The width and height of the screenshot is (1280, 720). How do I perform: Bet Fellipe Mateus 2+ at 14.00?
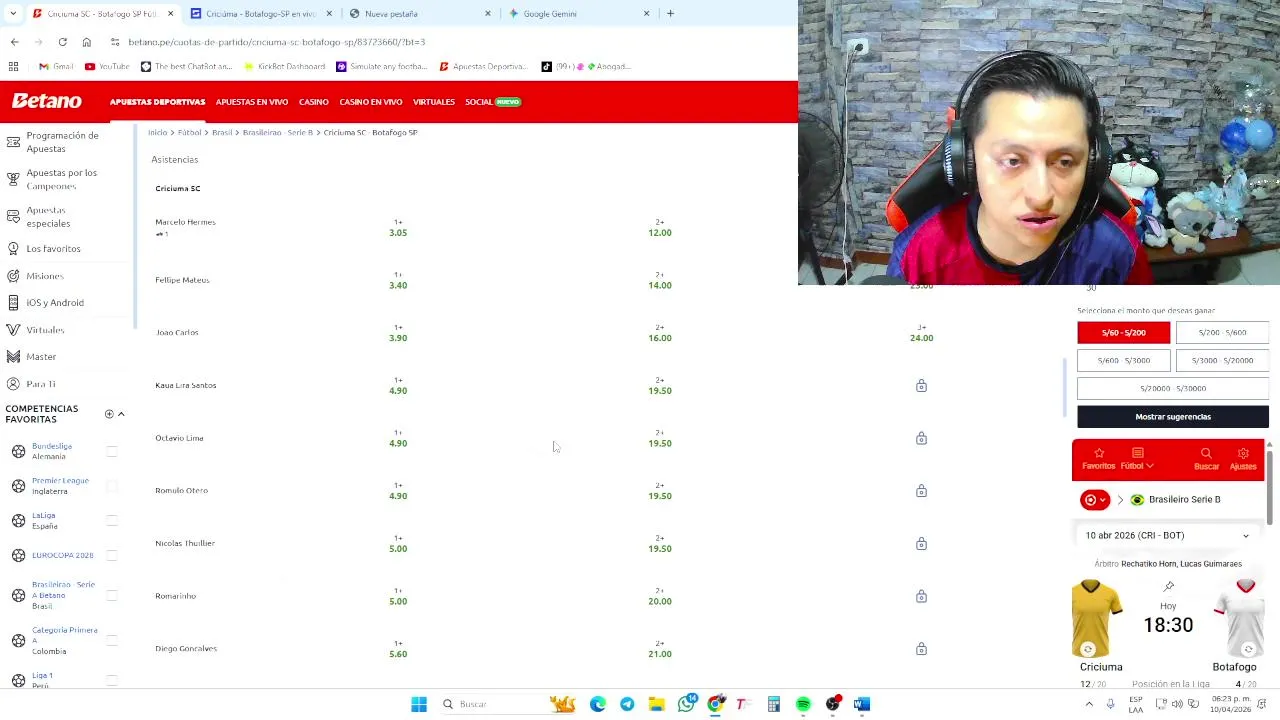[659, 281]
